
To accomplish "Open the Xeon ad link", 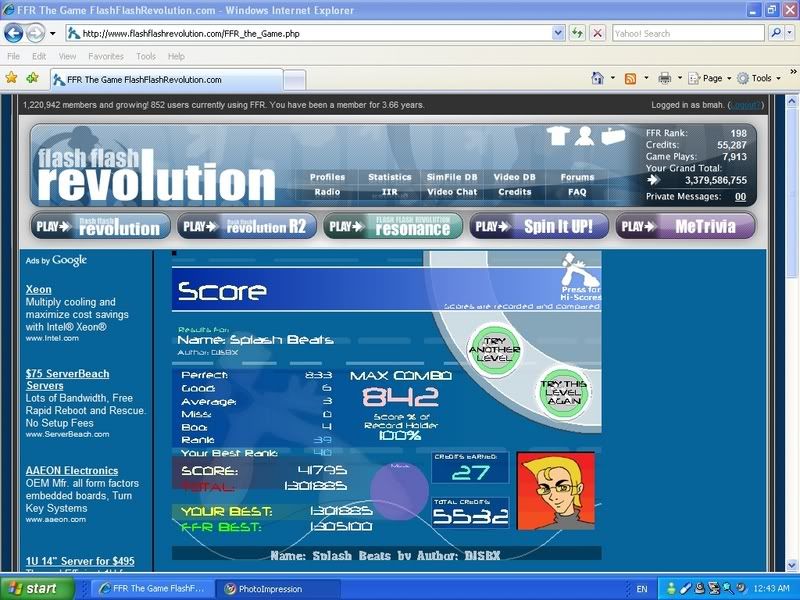I will pos(38,290).
